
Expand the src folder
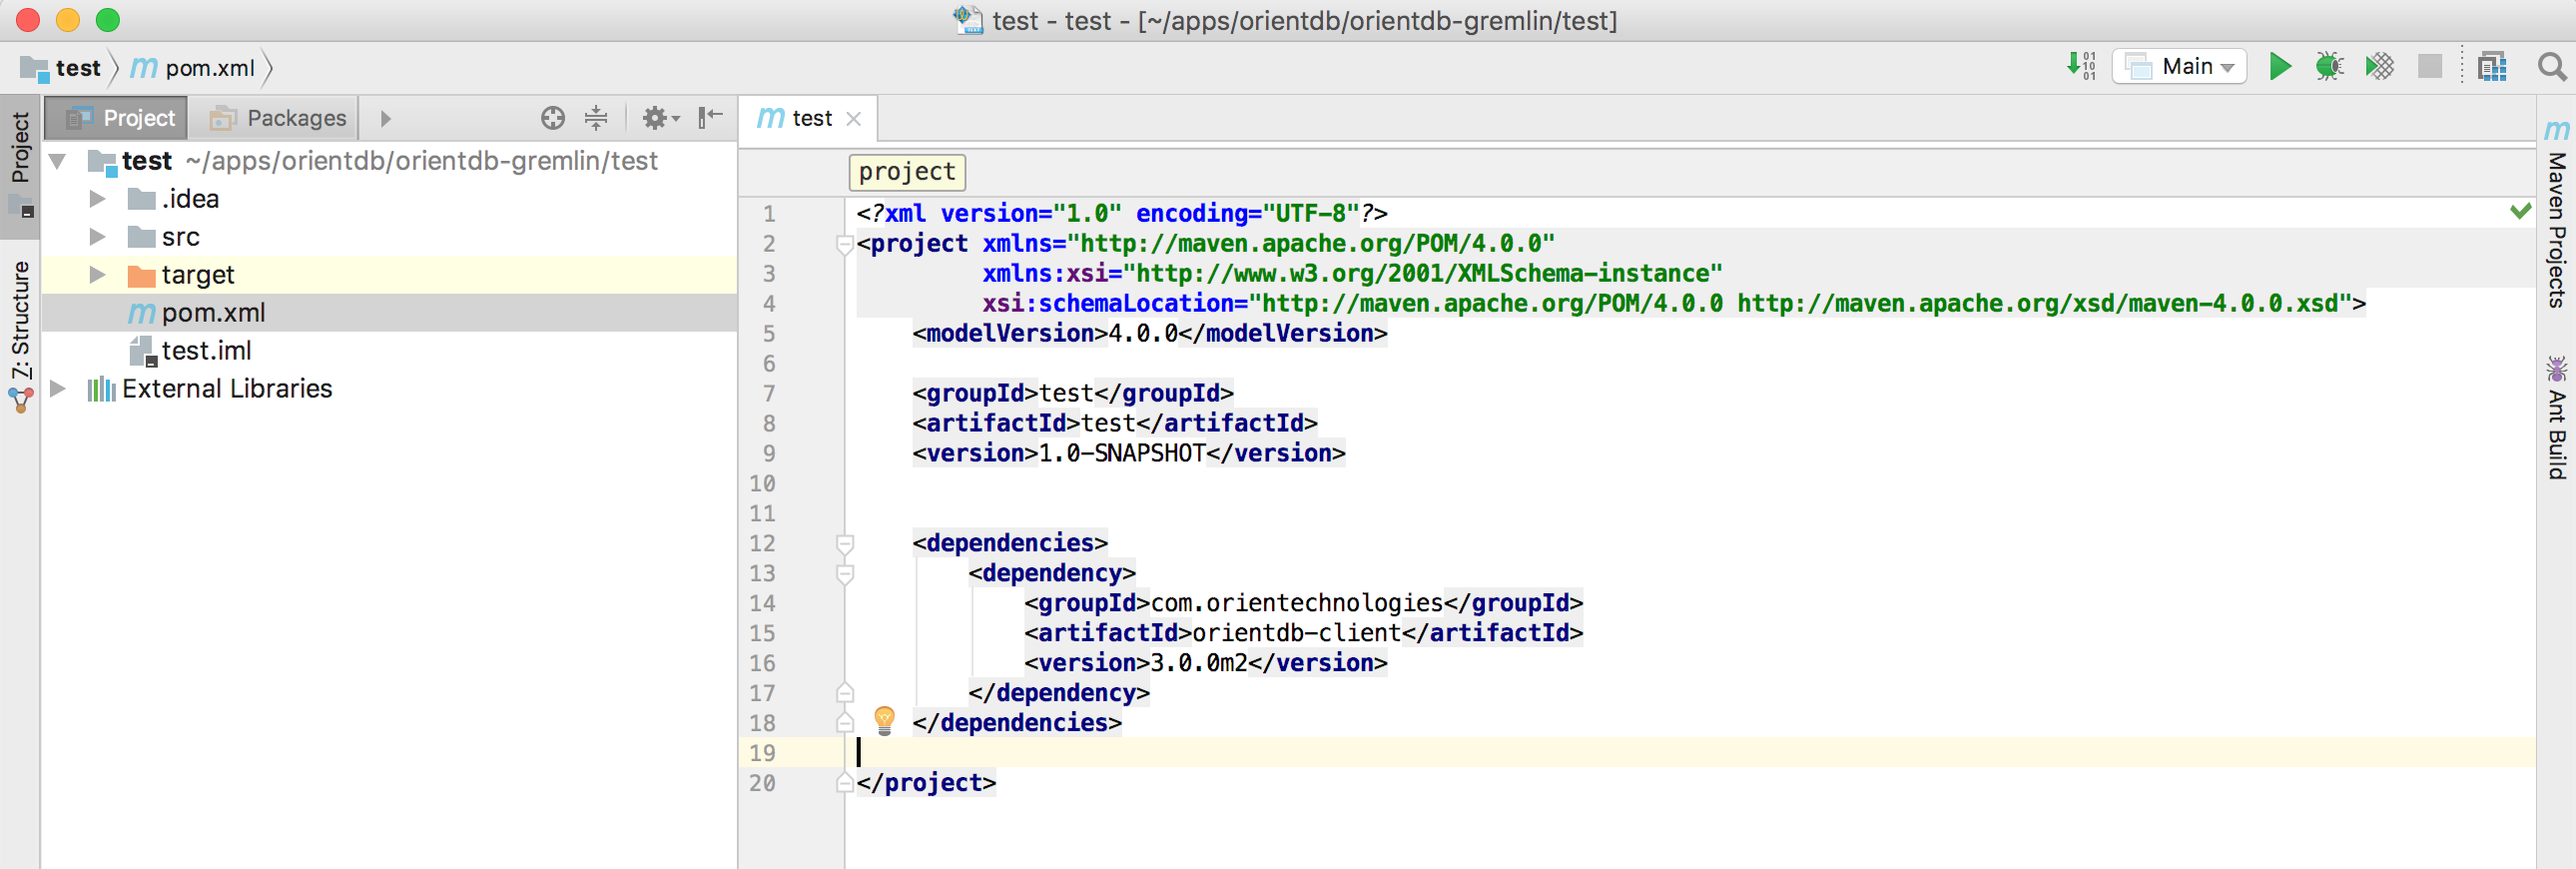point(97,237)
